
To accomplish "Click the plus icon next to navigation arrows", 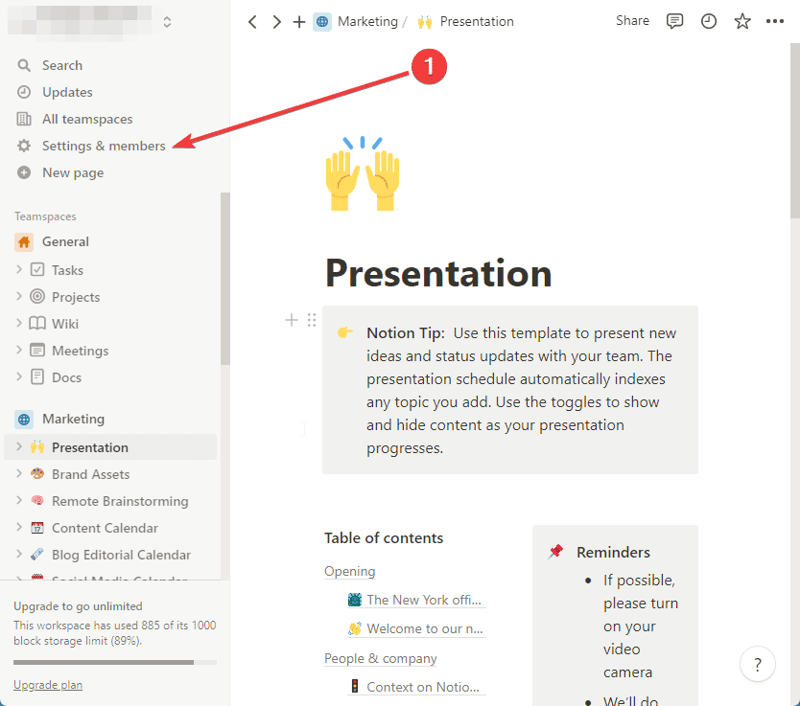I will pos(299,20).
